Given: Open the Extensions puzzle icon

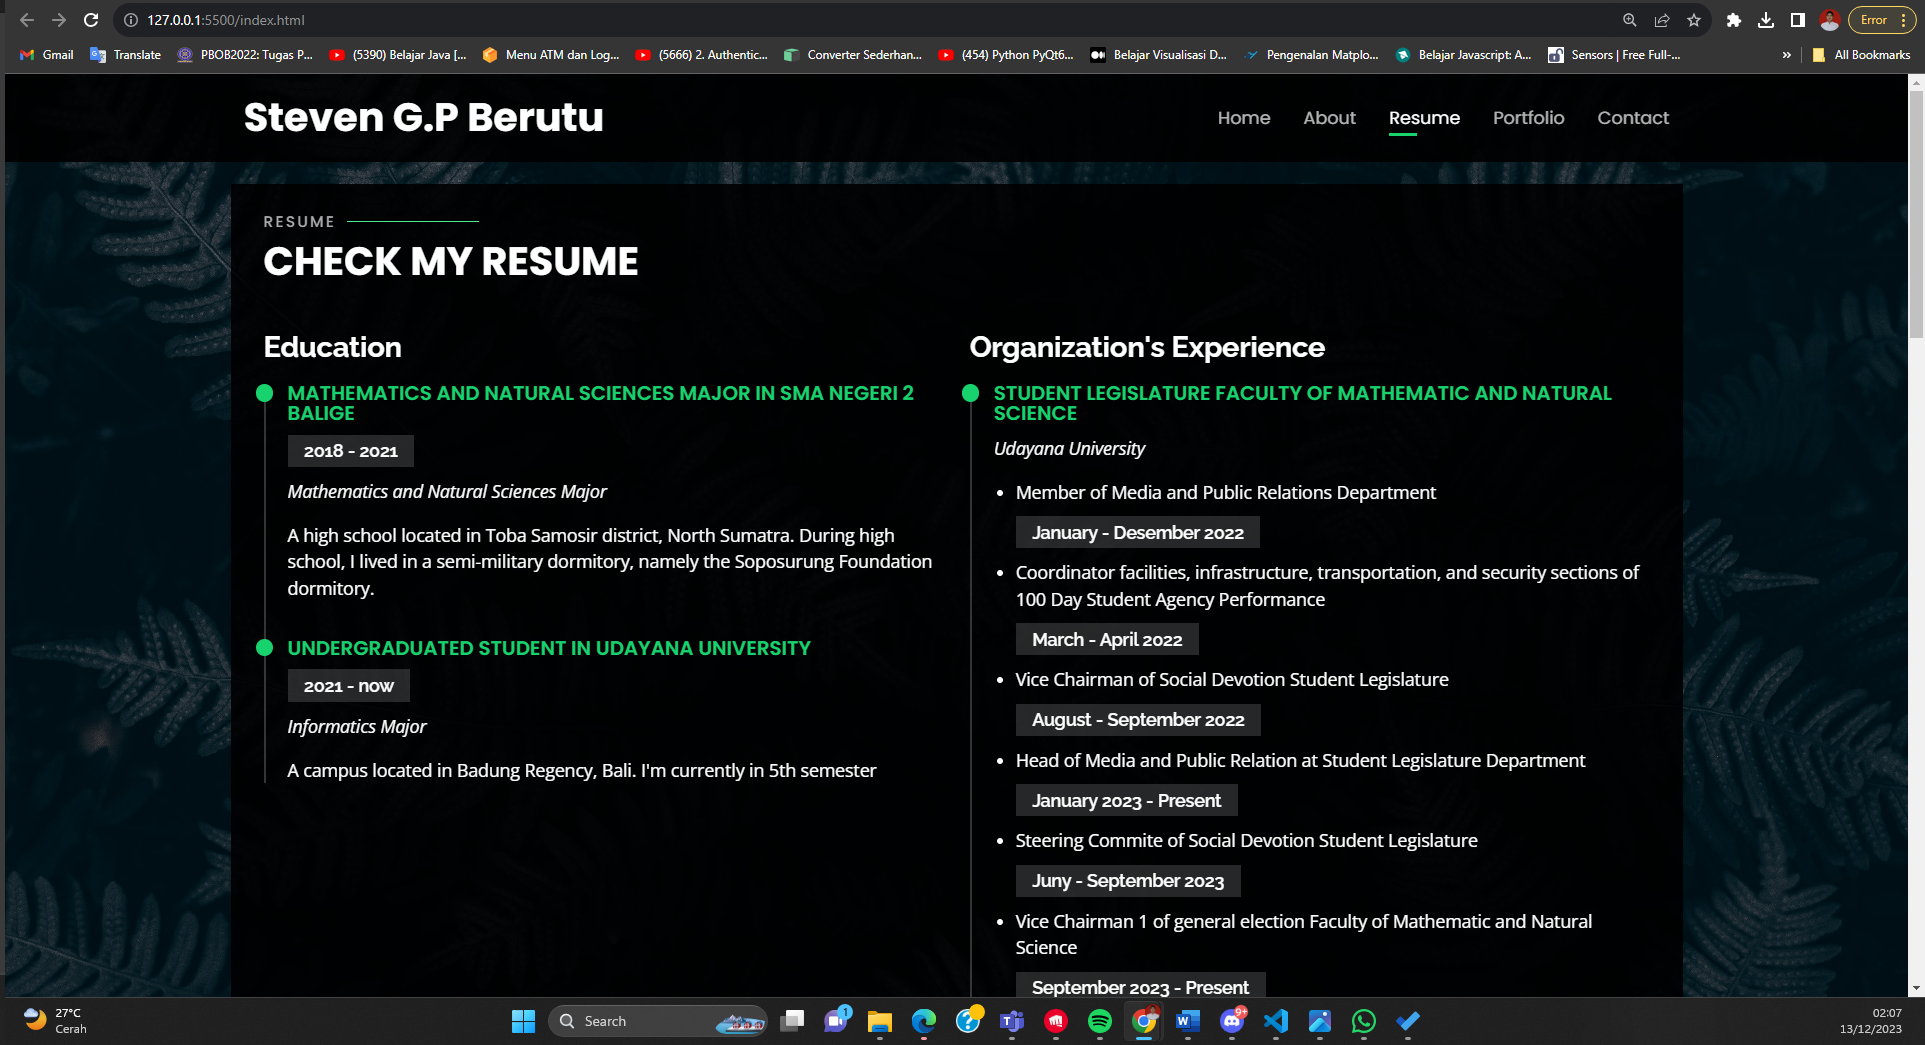Looking at the screenshot, I should tap(1734, 20).
